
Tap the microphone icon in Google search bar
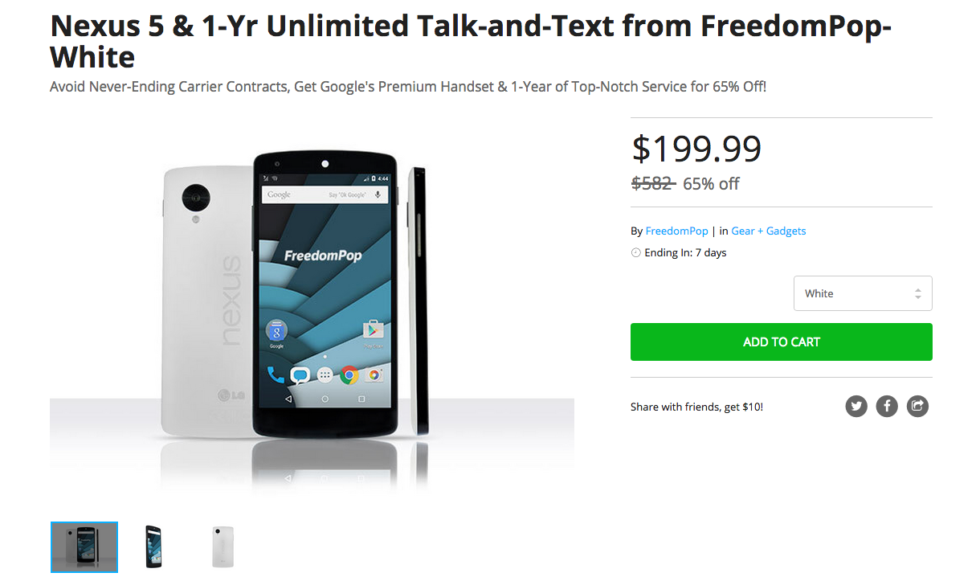[379, 194]
